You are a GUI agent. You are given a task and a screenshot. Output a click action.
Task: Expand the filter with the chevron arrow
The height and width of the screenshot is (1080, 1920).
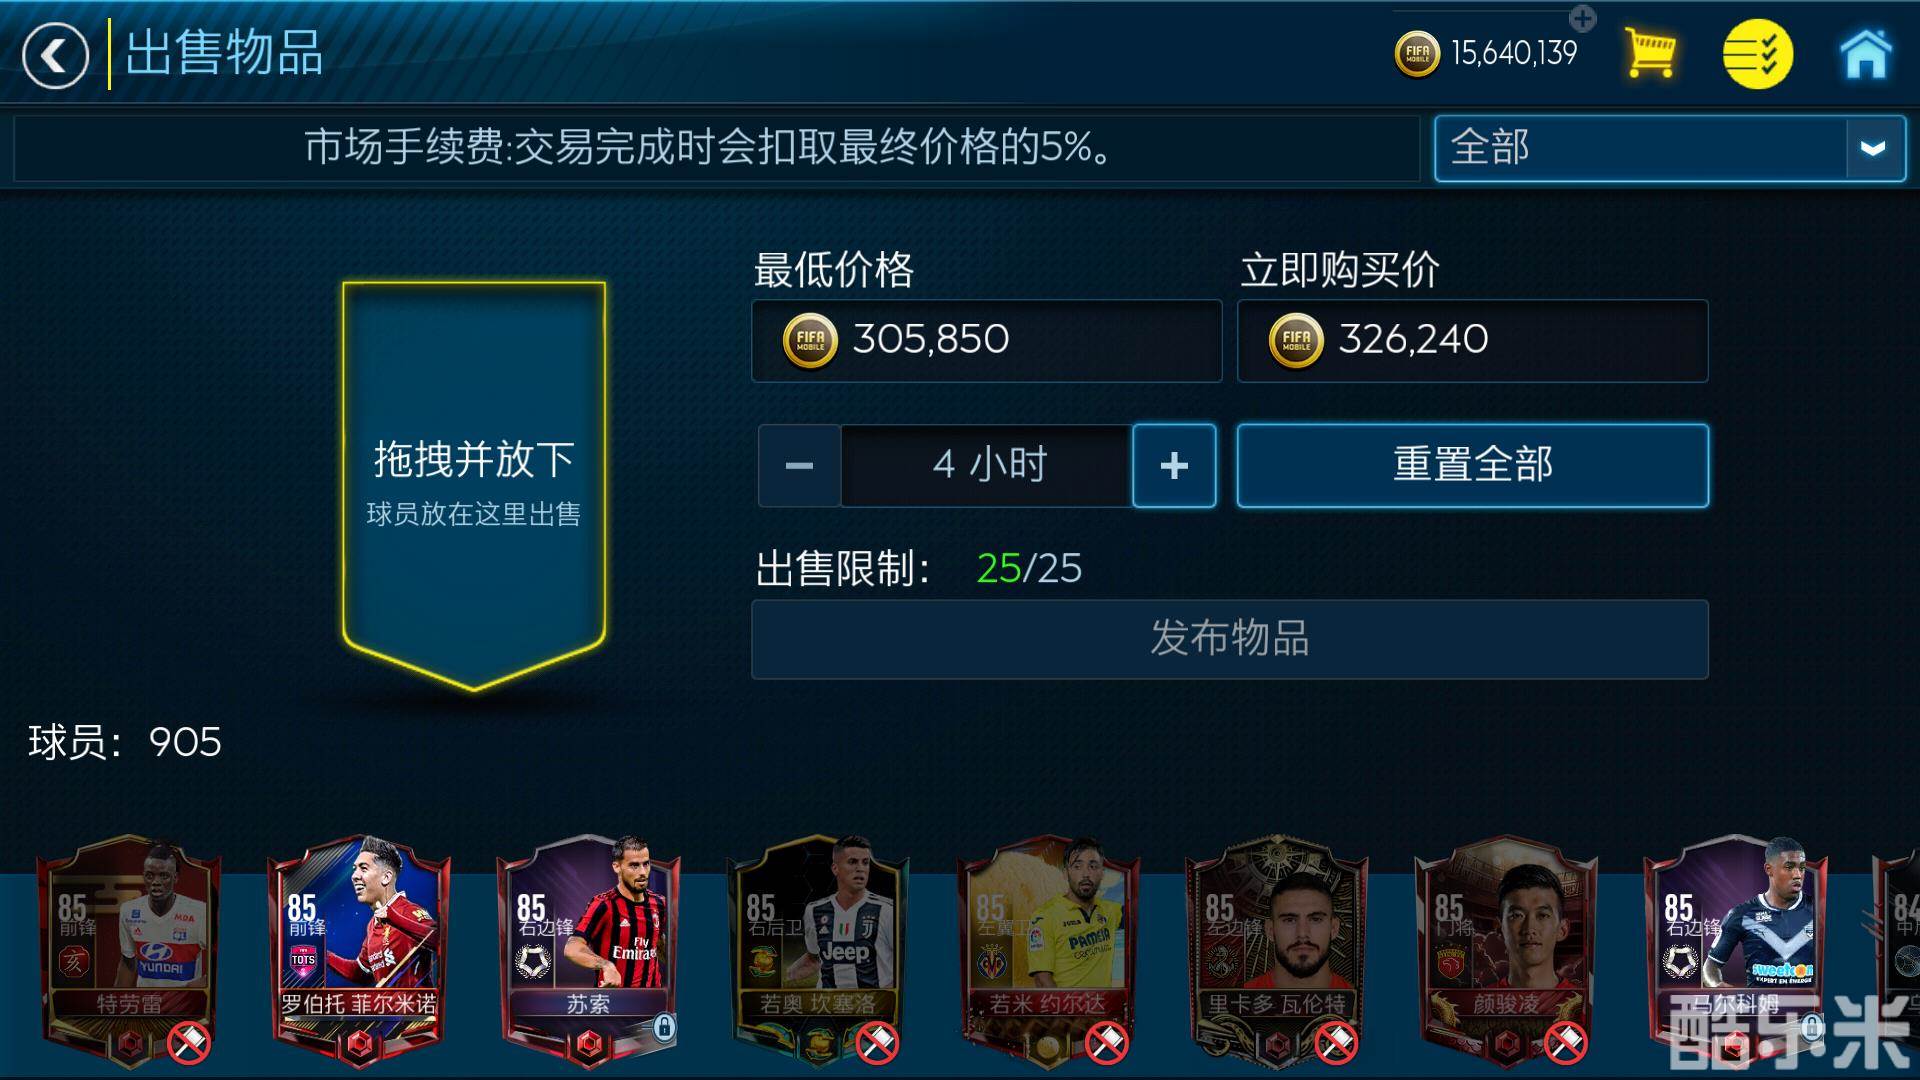pyautogui.click(x=1874, y=148)
